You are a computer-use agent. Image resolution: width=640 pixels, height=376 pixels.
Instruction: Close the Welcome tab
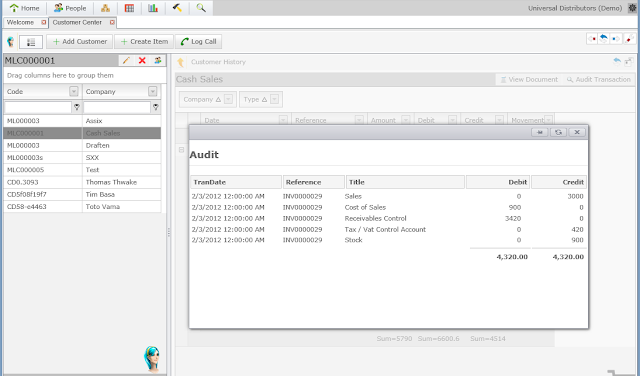pos(44,22)
